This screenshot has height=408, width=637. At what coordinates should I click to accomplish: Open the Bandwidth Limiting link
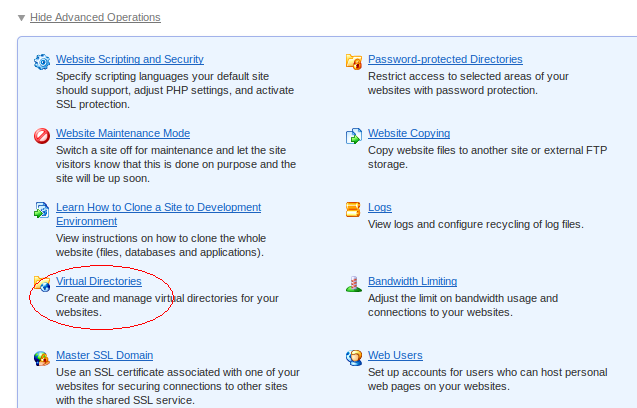(x=412, y=281)
